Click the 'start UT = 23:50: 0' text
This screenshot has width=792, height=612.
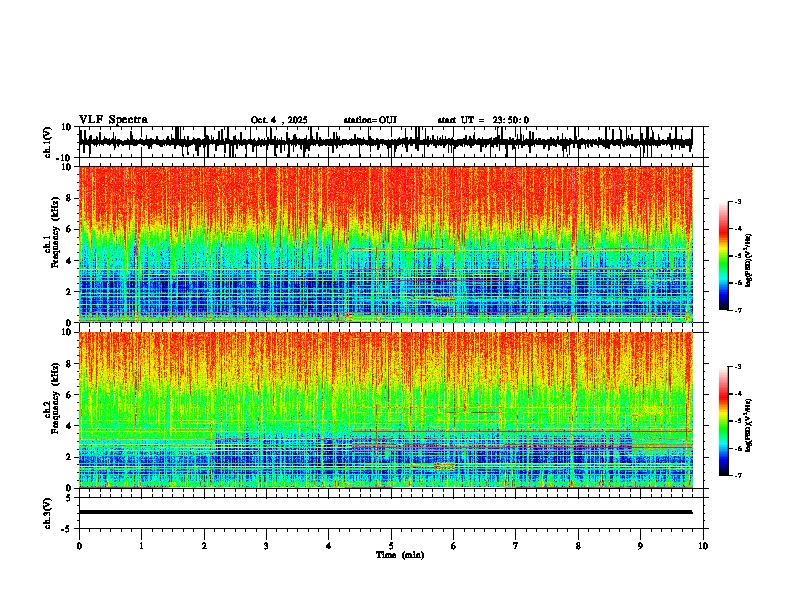point(483,120)
